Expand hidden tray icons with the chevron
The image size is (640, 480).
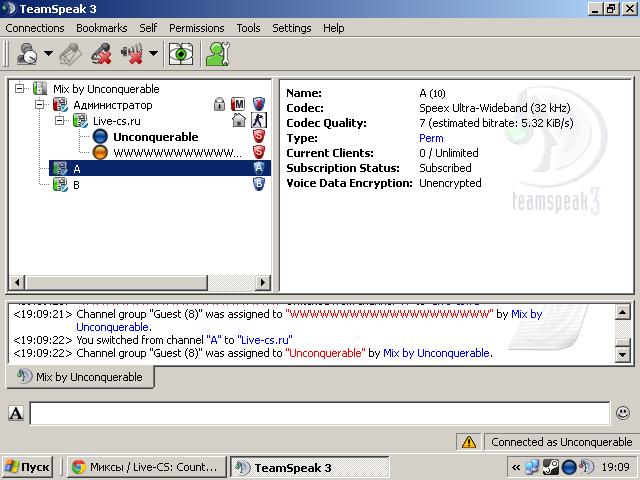516,467
